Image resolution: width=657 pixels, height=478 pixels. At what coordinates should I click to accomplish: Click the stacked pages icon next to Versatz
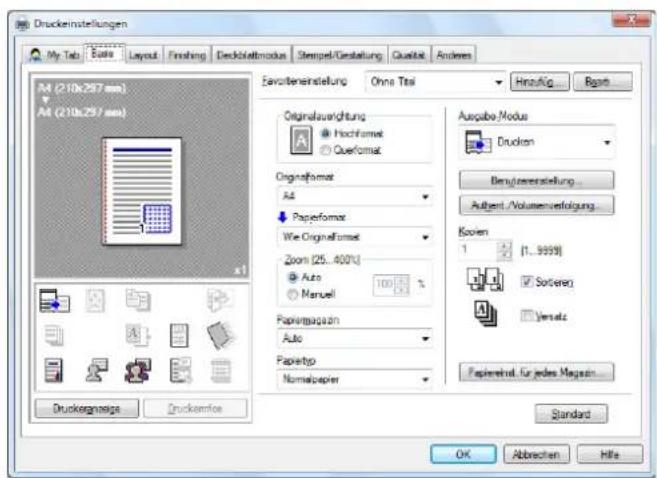tap(486, 313)
